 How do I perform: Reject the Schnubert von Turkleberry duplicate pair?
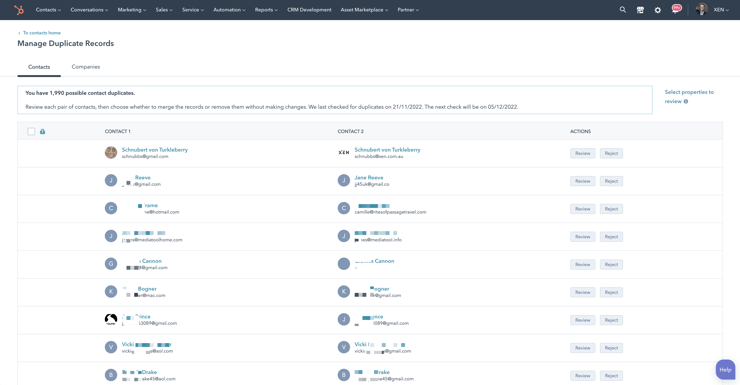[611, 153]
